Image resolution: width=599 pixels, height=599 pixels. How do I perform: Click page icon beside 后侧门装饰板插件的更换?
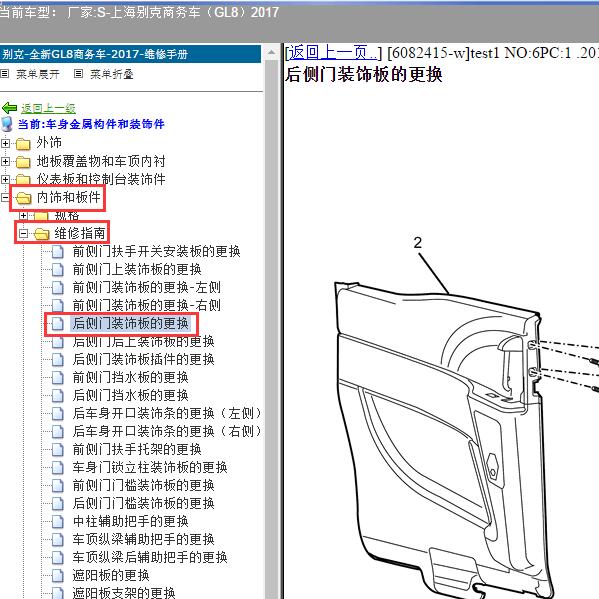pyautogui.click(x=58, y=360)
